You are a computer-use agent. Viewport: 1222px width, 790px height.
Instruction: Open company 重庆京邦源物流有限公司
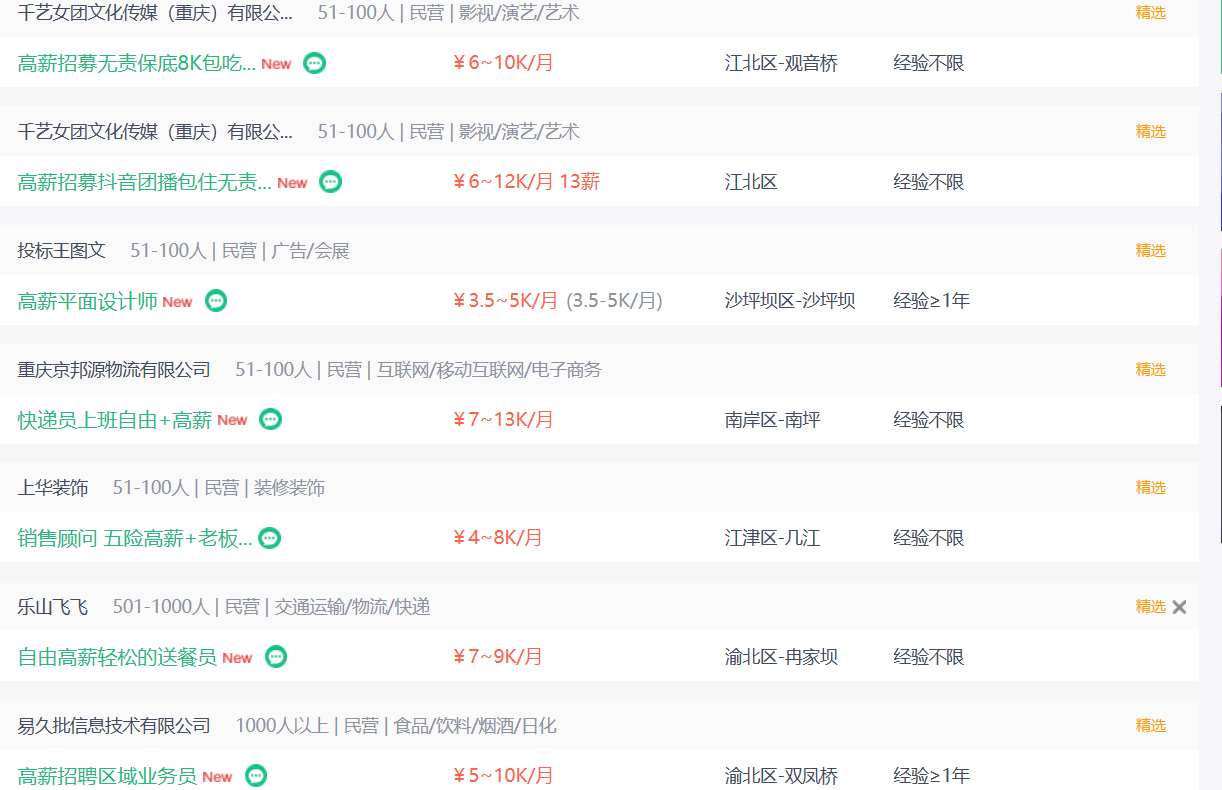(x=114, y=370)
